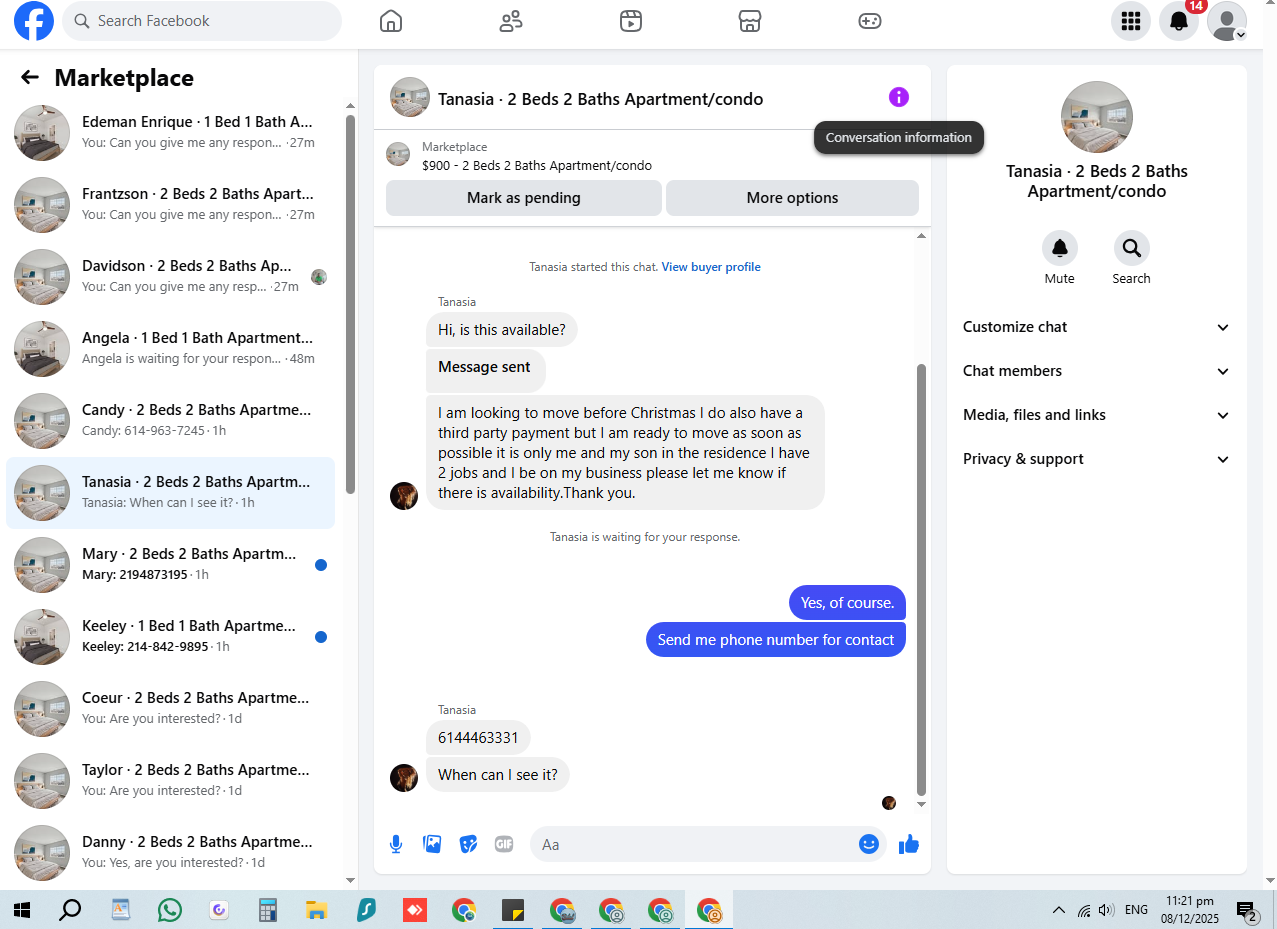
Task: Open the Facebook logo home link
Action: click(33, 21)
